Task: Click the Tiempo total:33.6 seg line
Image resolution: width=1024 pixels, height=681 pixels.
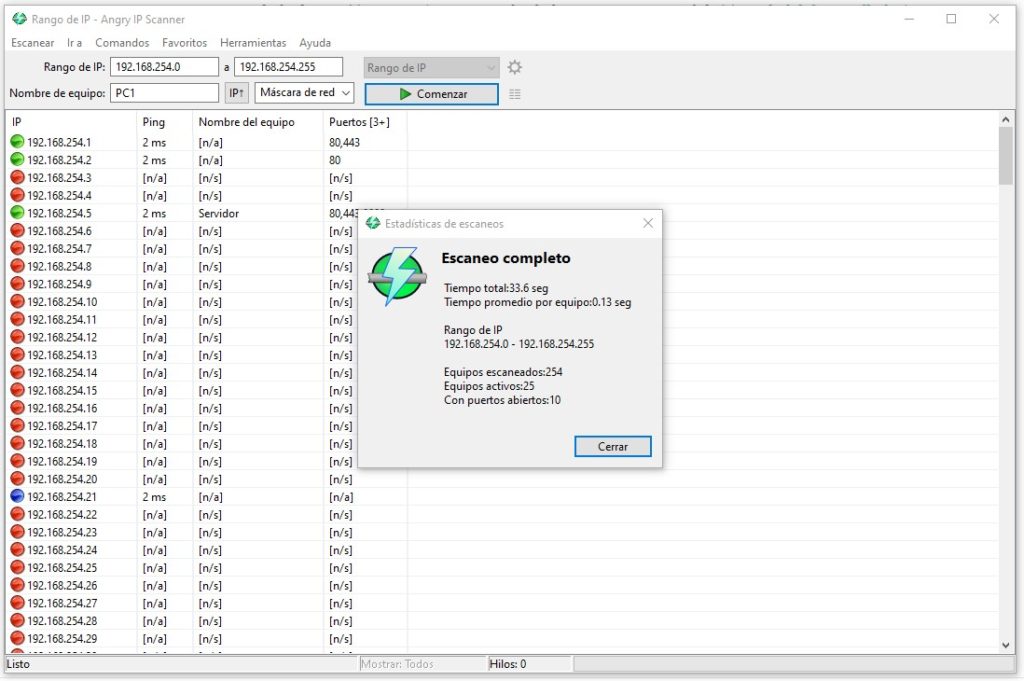Action: (x=496, y=288)
